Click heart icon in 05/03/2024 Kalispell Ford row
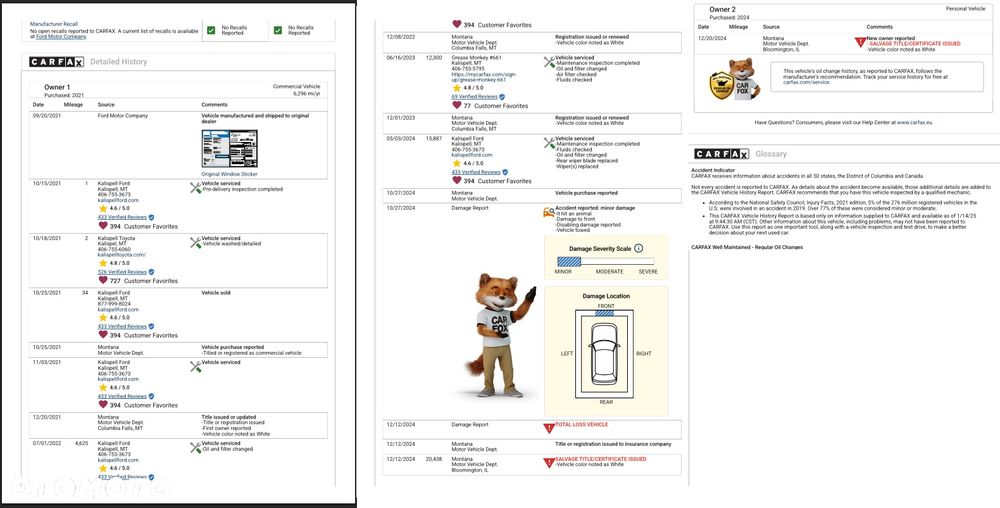This screenshot has width=1000, height=508. (456, 180)
